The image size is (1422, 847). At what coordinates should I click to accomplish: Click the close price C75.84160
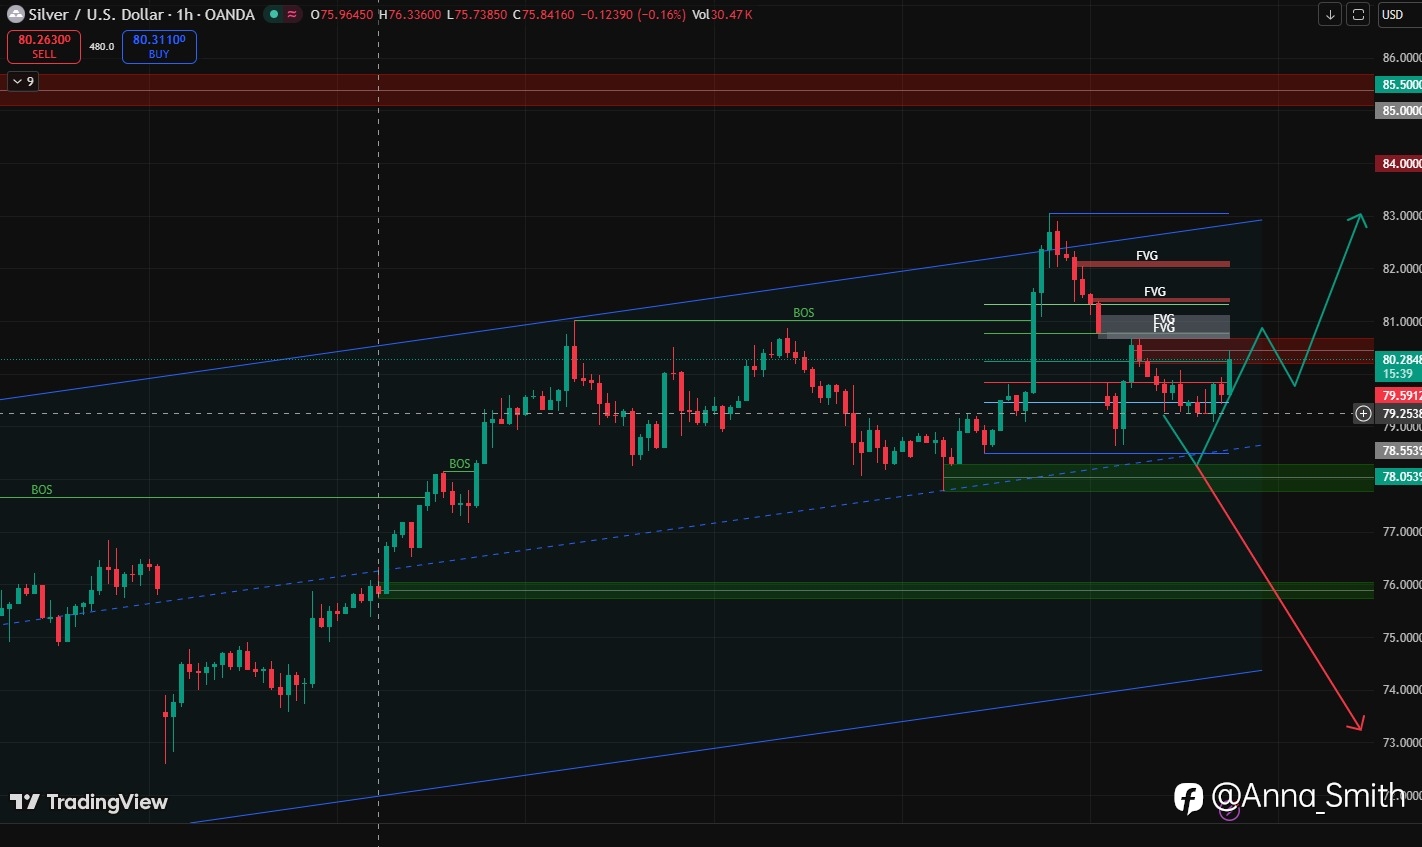(x=542, y=15)
